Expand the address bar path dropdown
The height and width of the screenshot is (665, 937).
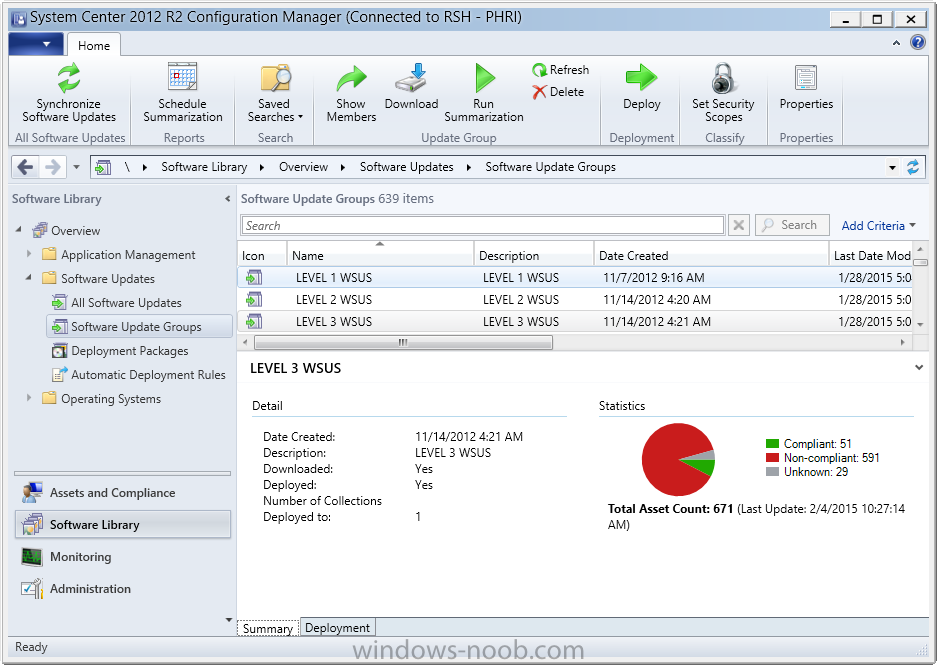pos(892,167)
